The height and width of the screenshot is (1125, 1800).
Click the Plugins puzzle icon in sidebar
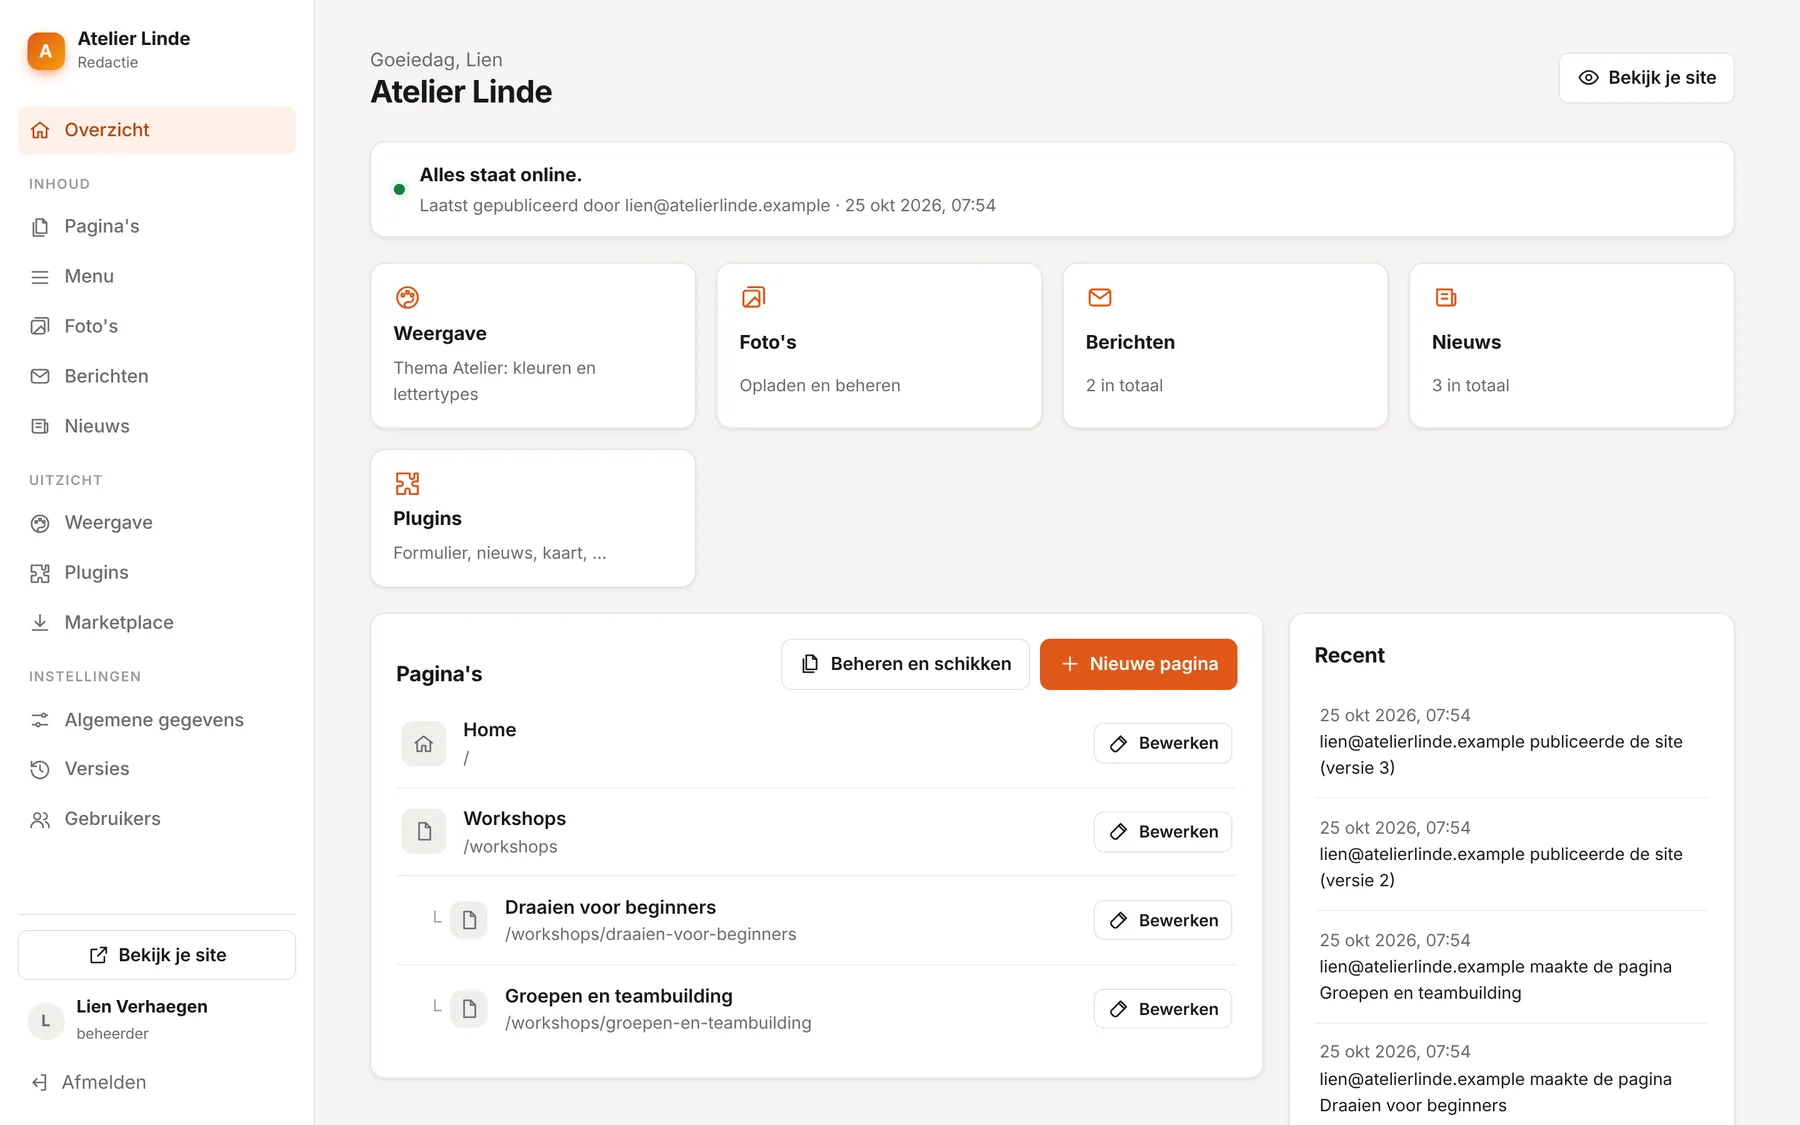click(40, 573)
